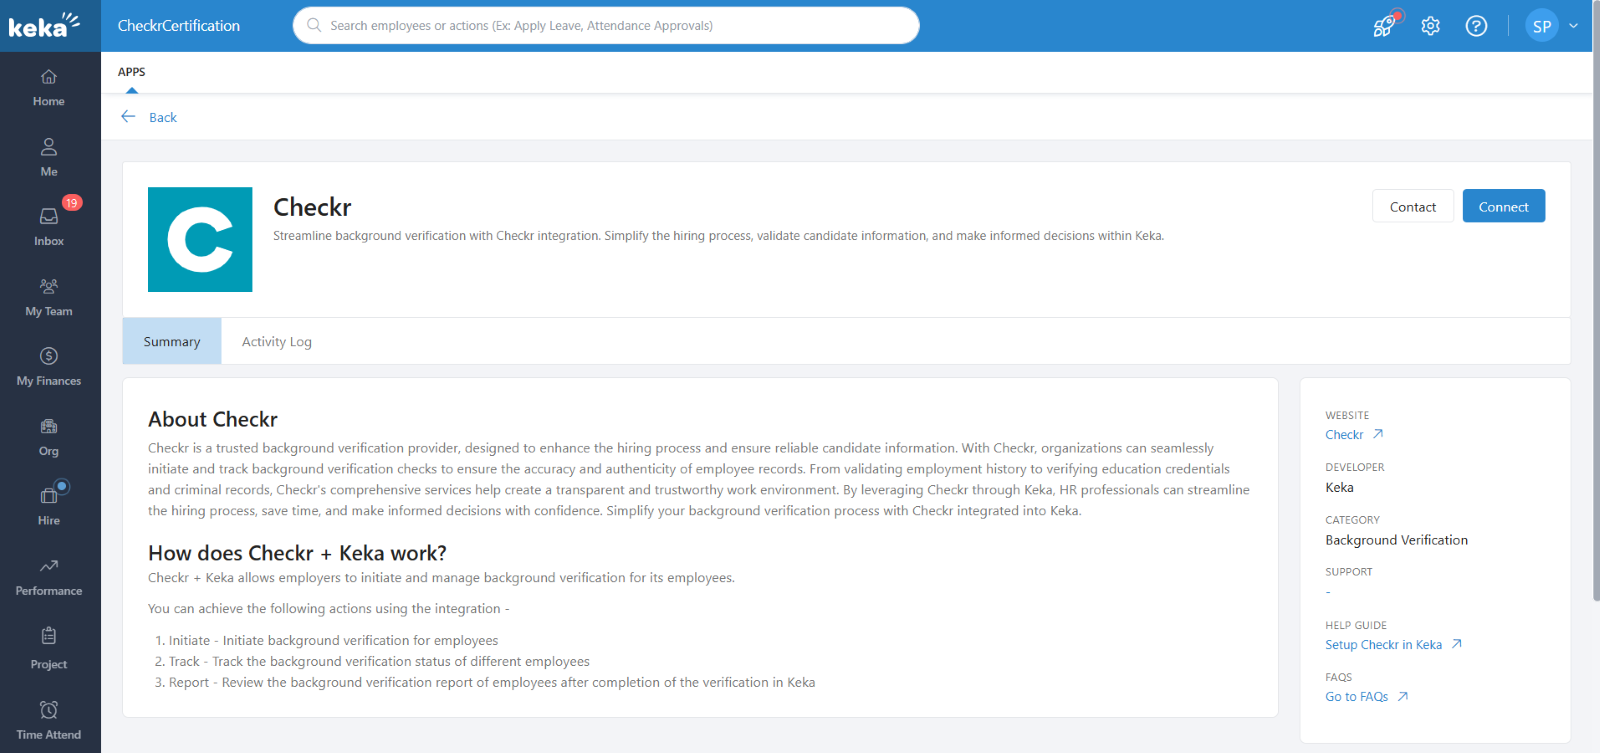Open settings gear in top bar
The image size is (1600, 753).
point(1431,26)
